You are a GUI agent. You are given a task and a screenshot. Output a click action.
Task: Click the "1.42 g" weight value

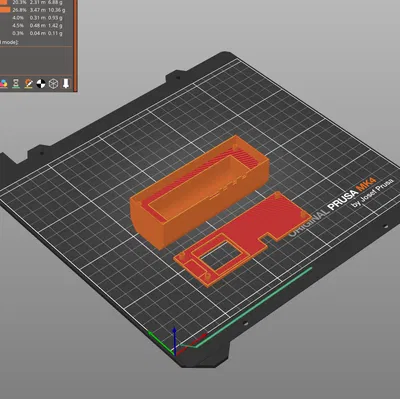coord(55,25)
